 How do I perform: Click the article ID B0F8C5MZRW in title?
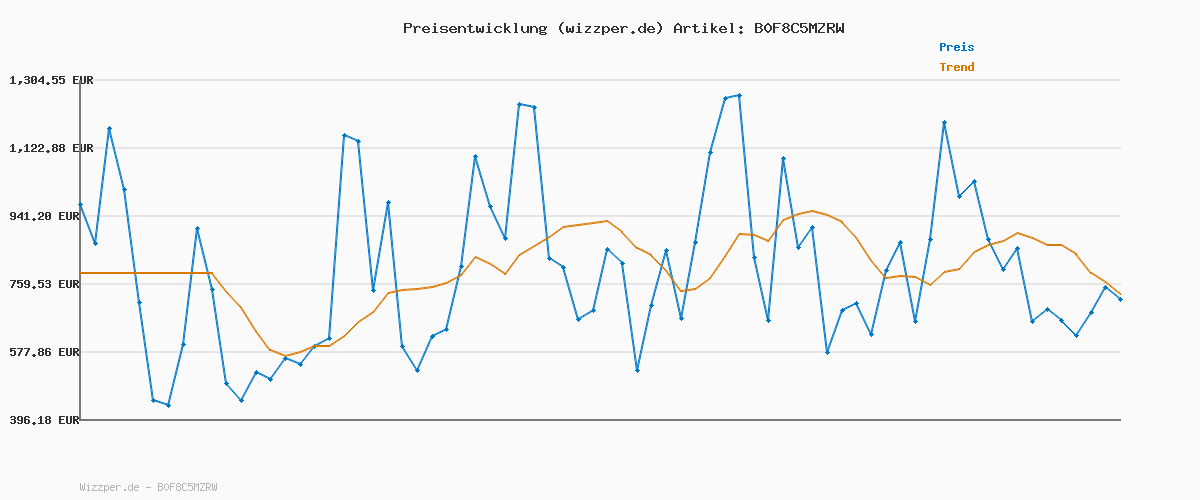798,28
